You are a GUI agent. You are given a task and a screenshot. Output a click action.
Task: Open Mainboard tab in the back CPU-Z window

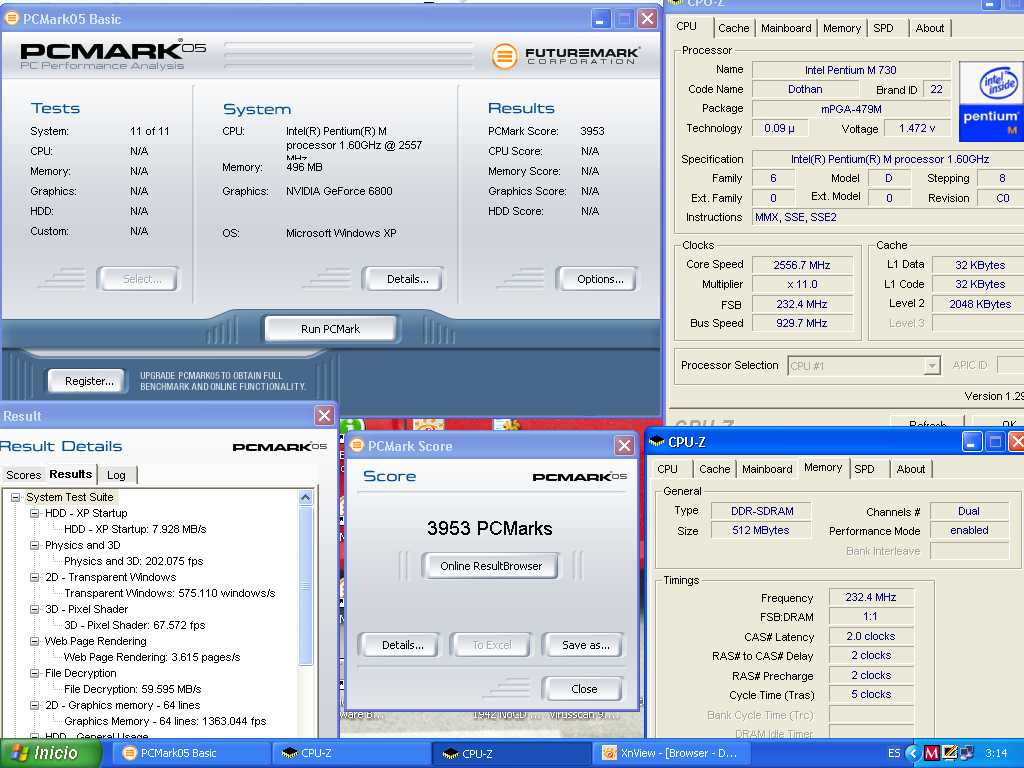(786, 28)
